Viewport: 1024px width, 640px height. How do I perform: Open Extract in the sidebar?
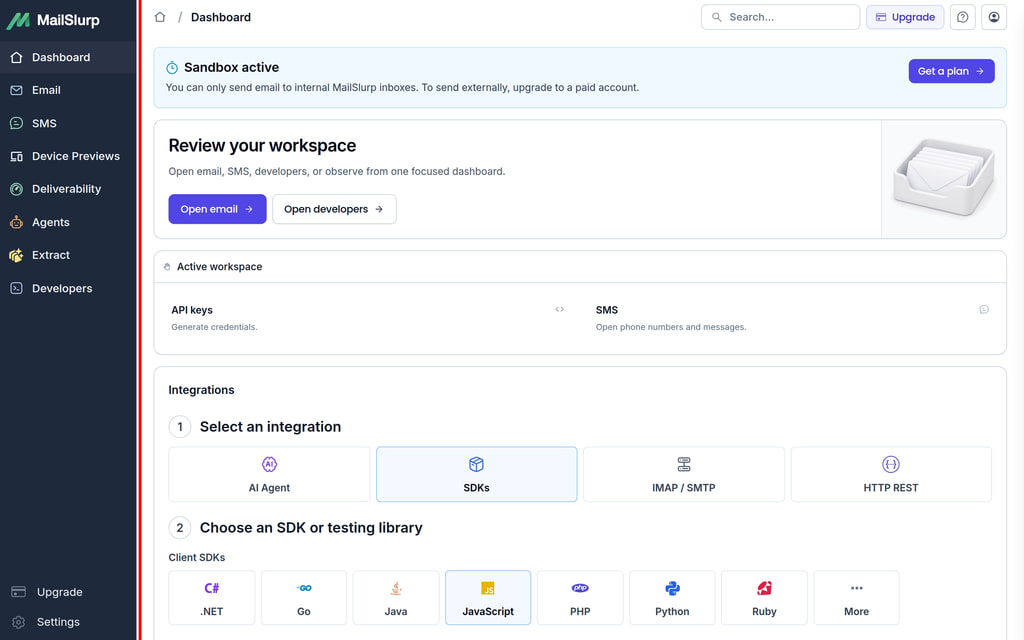pyautogui.click(x=68, y=255)
